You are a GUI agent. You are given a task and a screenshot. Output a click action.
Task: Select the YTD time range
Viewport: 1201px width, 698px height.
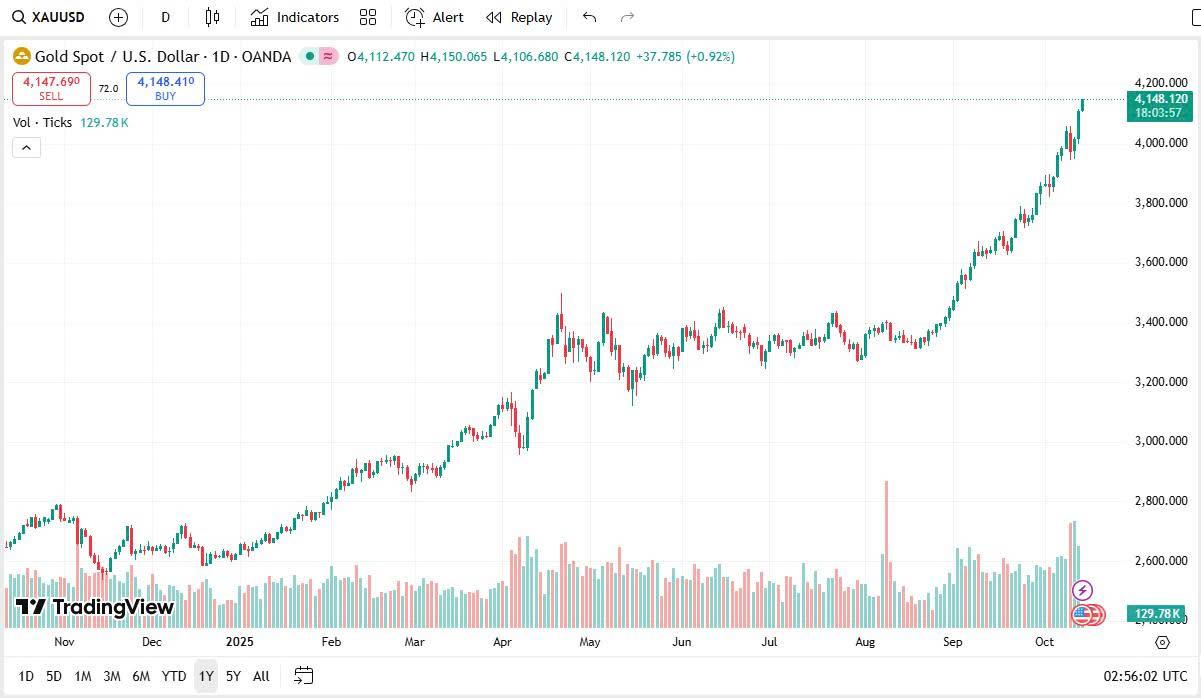pyautogui.click(x=174, y=676)
